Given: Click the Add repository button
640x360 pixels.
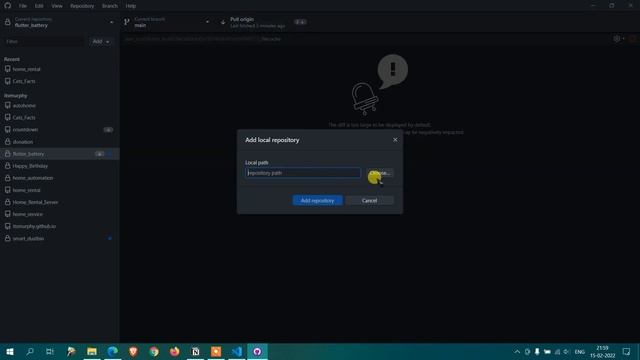Looking at the screenshot, I should 317,200.
